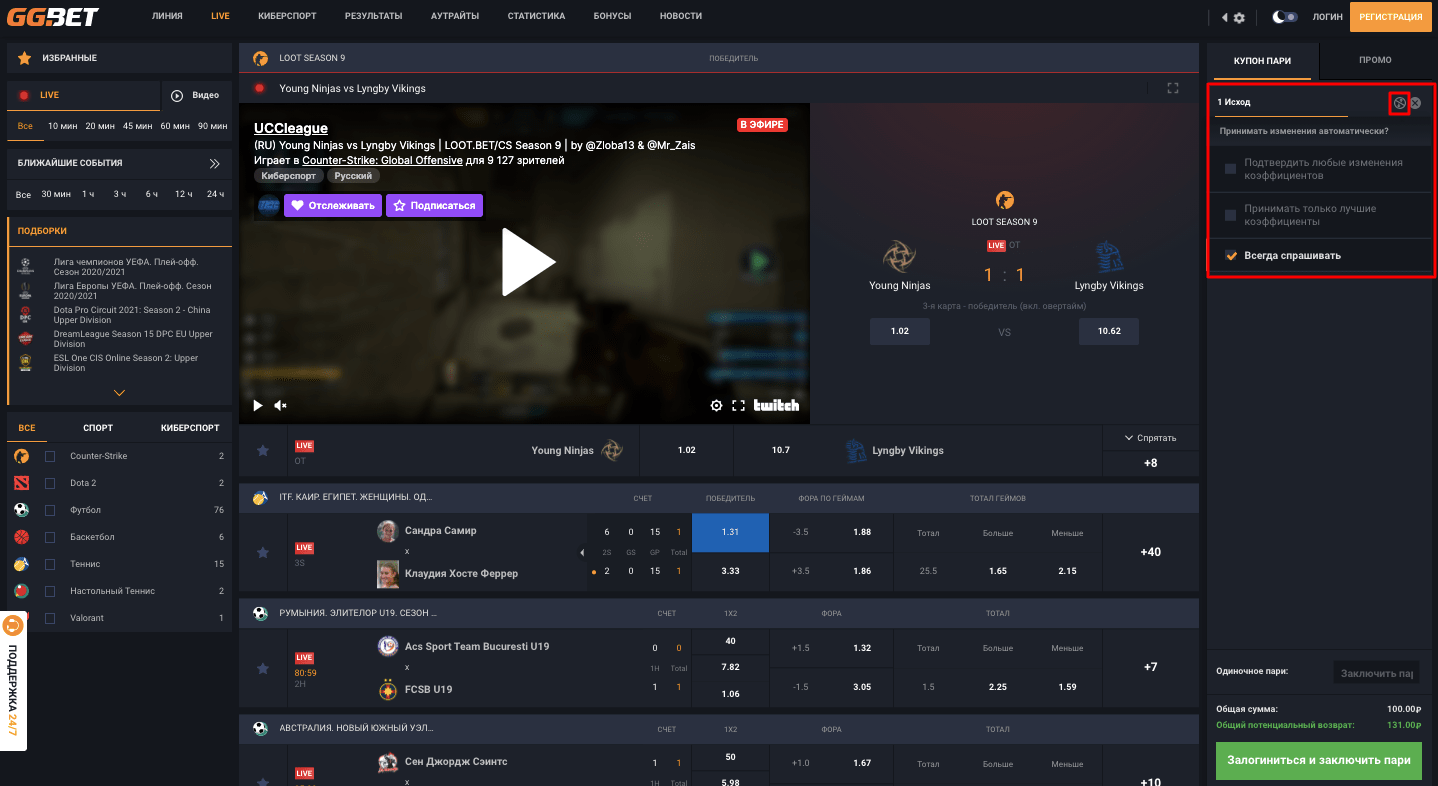Collapse stream with Спрятать
1438x786 pixels.
click(x=1150, y=438)
